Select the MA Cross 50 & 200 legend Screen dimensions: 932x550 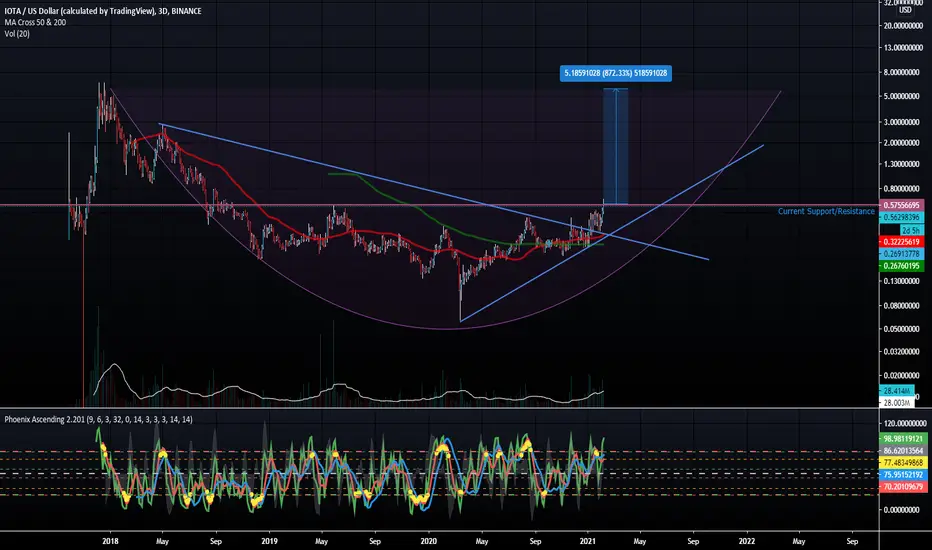pyautogui.click(x=35, y=22)
